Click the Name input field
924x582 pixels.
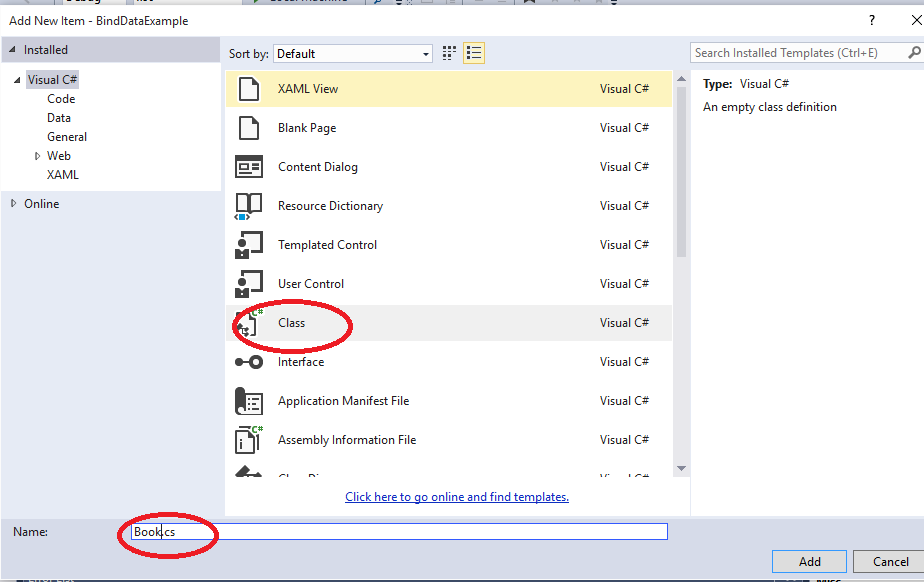399,531
